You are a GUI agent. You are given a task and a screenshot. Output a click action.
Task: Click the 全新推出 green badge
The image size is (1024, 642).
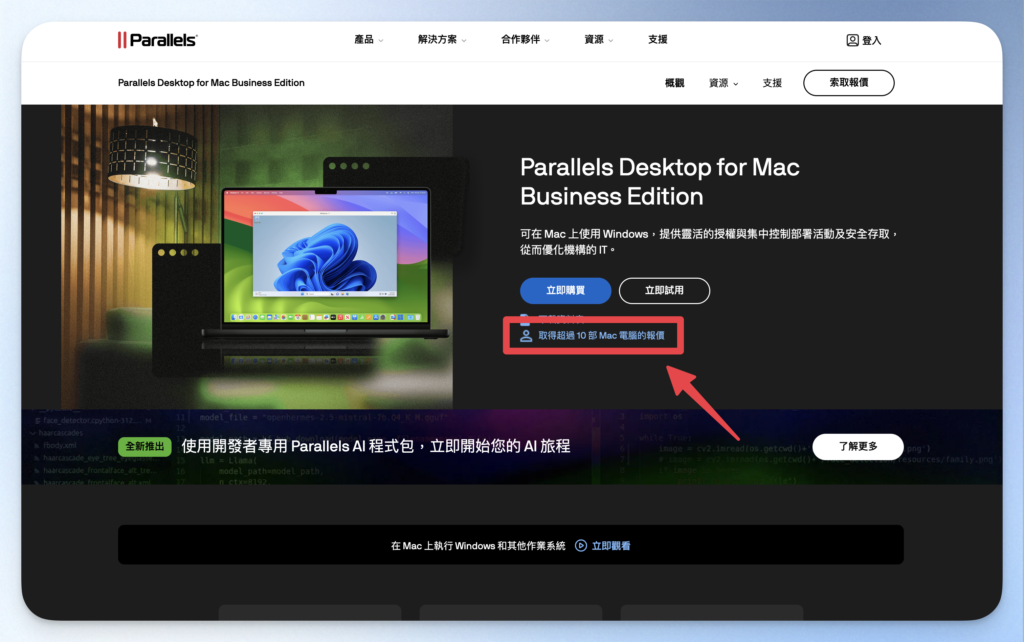[x=145, y=447]
